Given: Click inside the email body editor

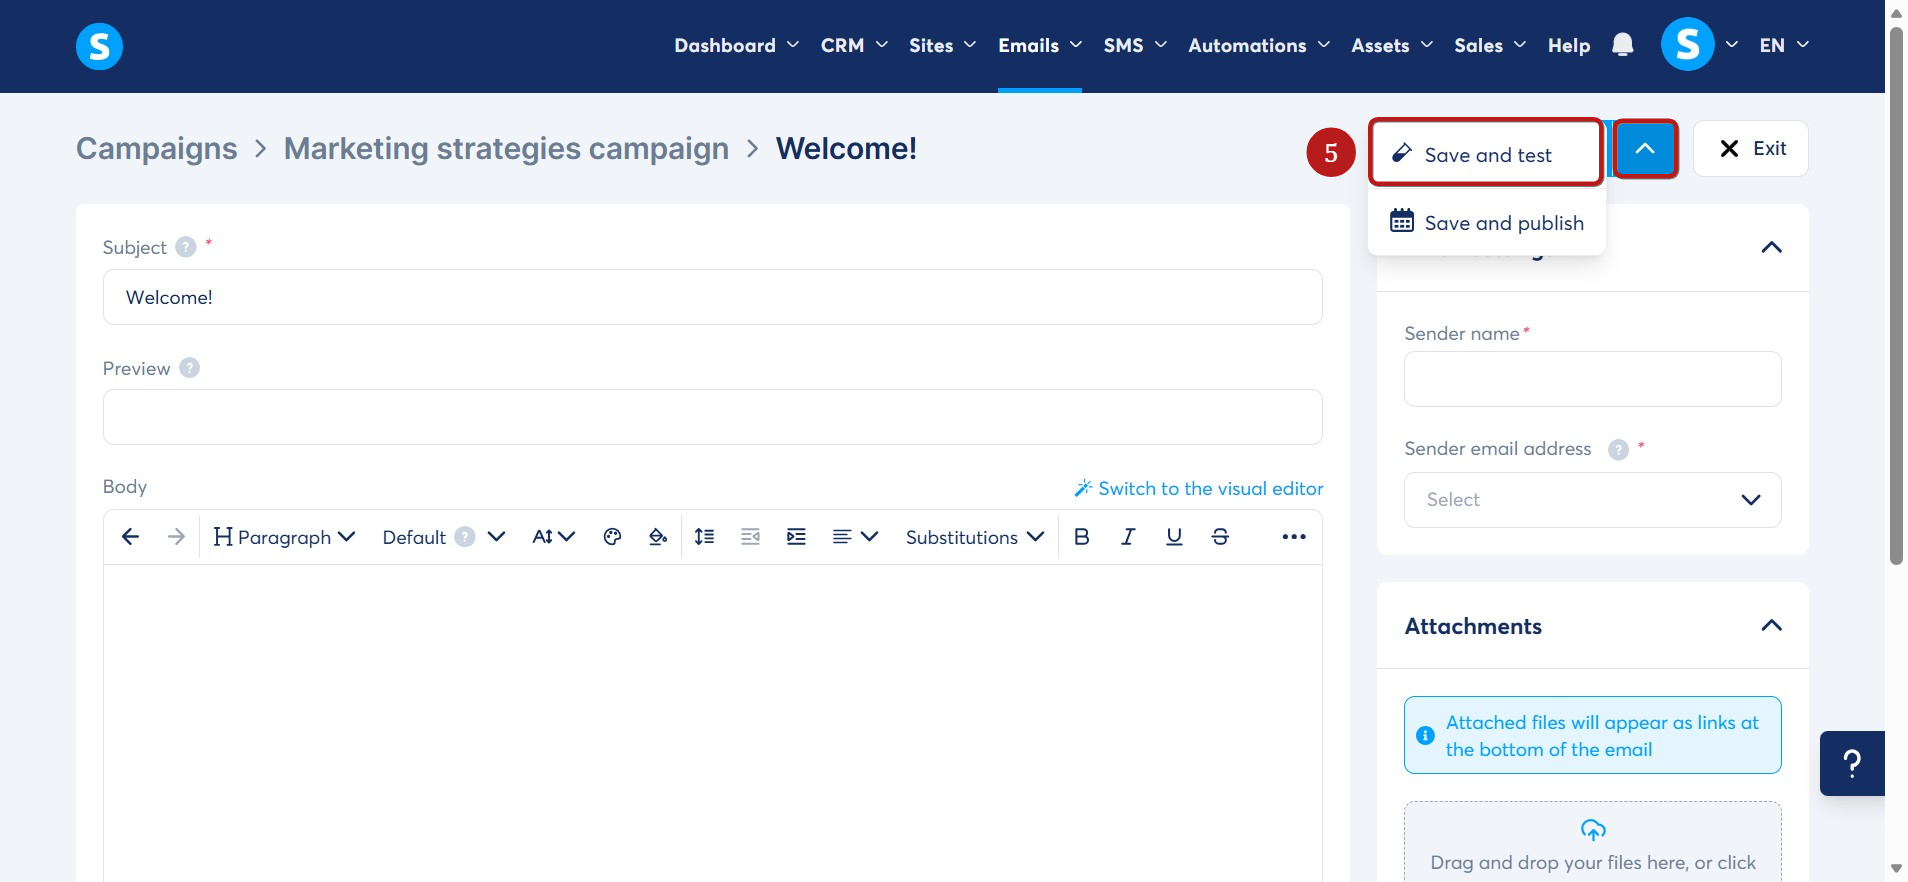Looking at the screenshot, I should click(712, 723).
